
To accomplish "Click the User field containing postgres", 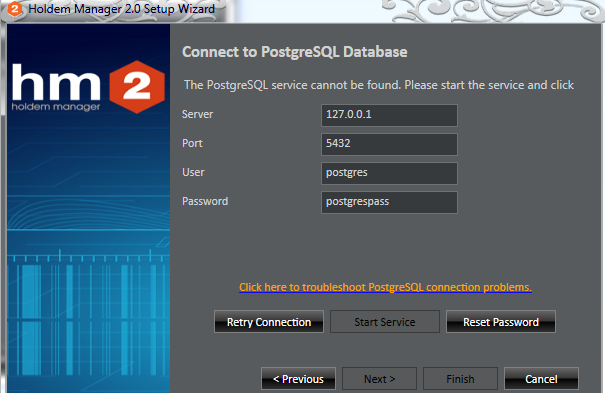I will tap(389, 173).
